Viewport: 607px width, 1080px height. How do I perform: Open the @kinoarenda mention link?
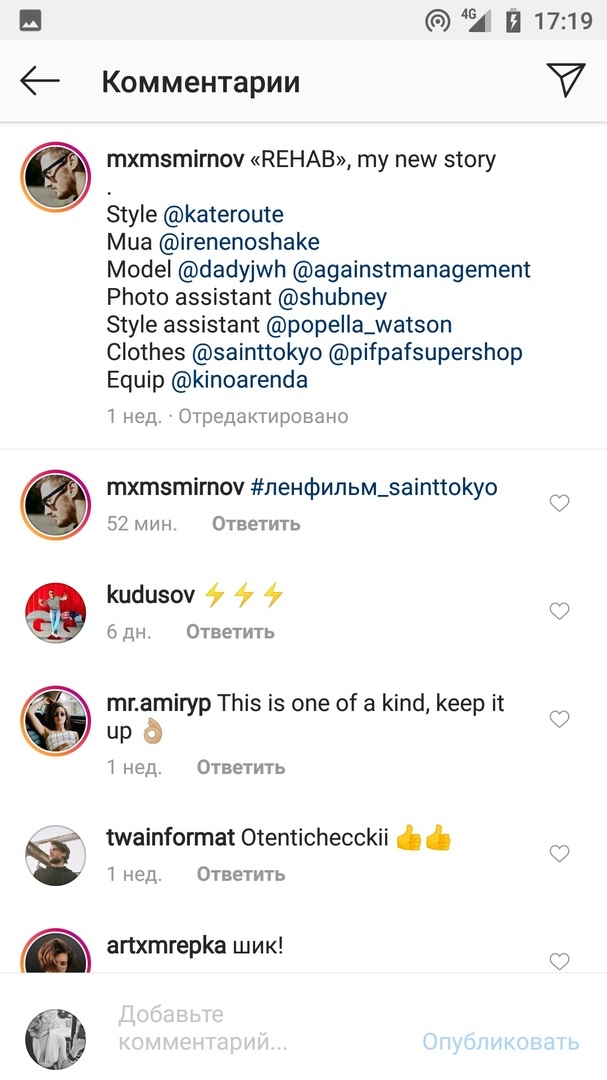(240, 380)
